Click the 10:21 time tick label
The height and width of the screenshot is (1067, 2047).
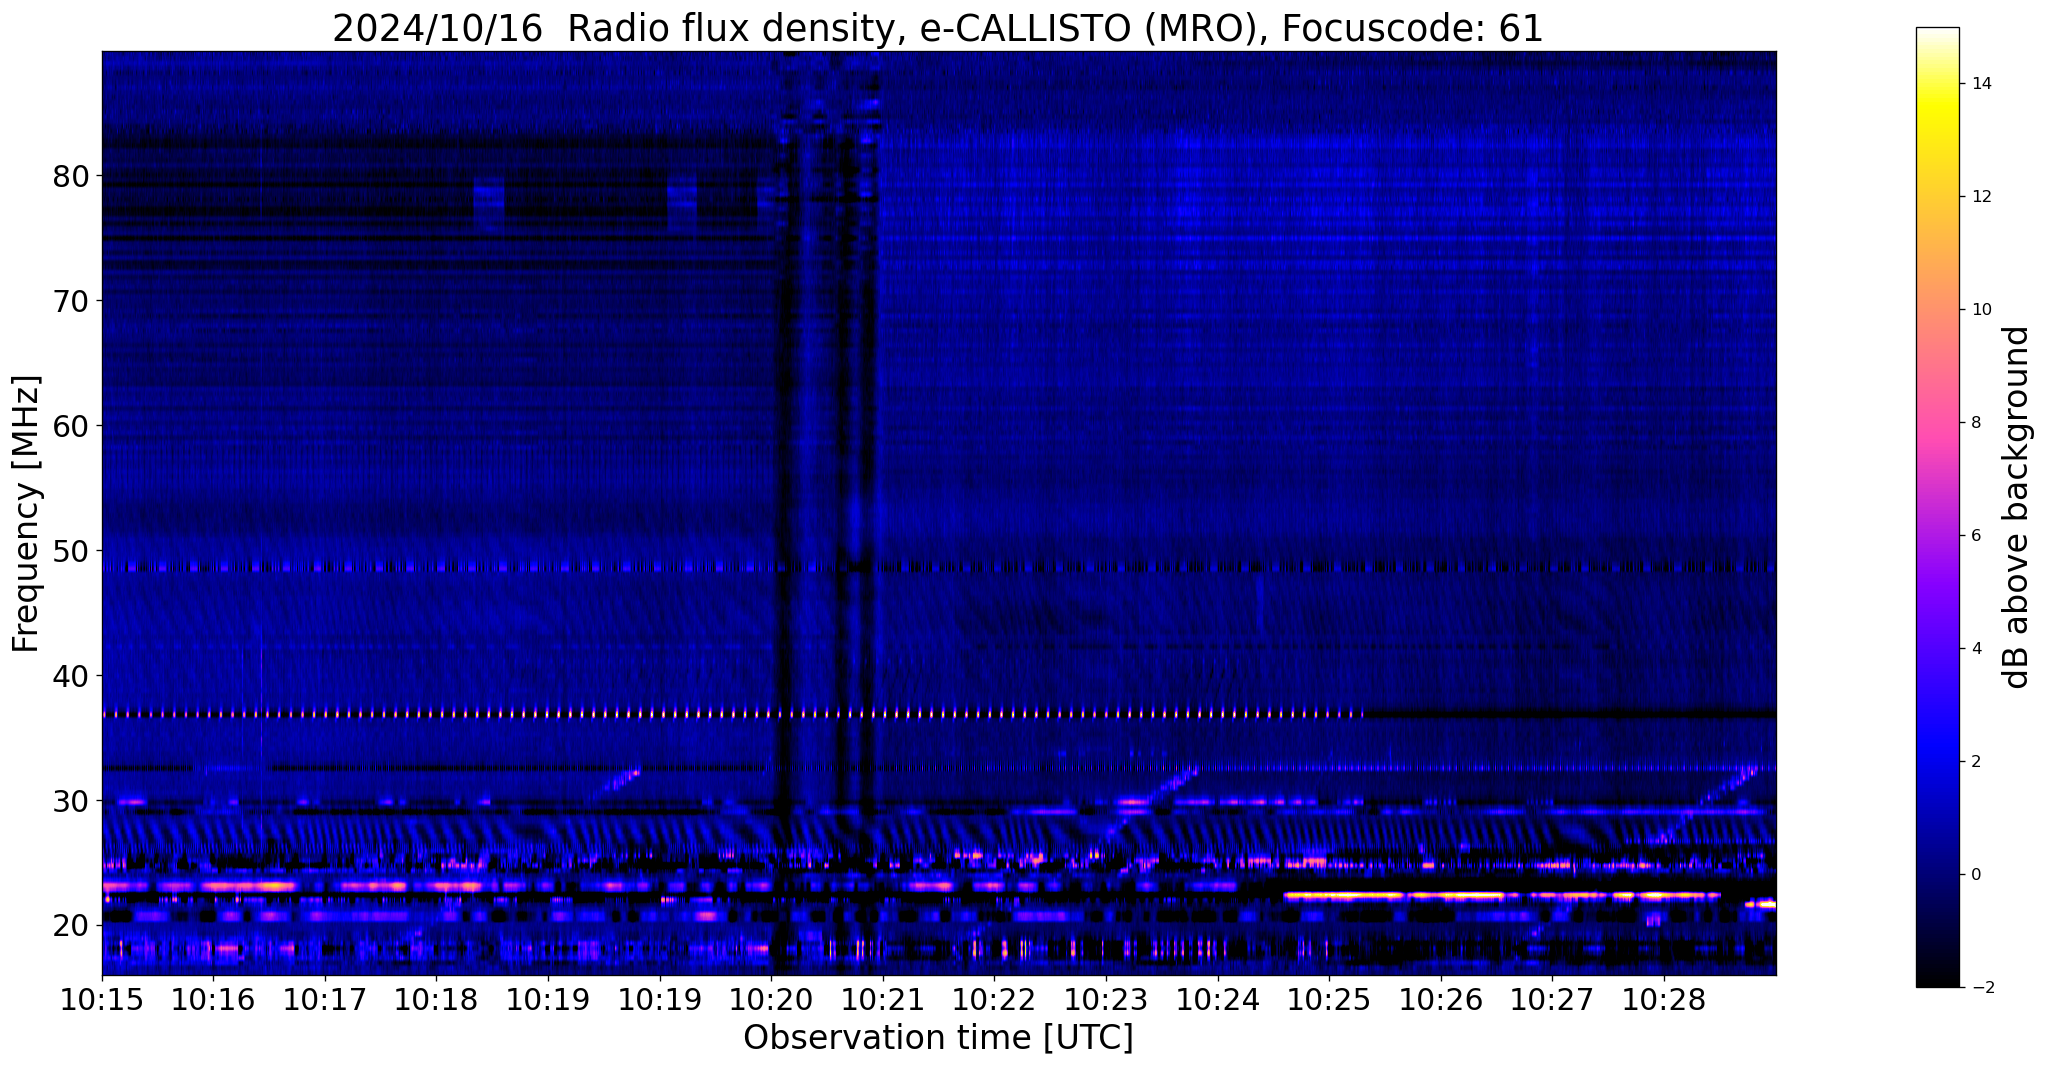pyautogui.click(x=883, y=1000)
